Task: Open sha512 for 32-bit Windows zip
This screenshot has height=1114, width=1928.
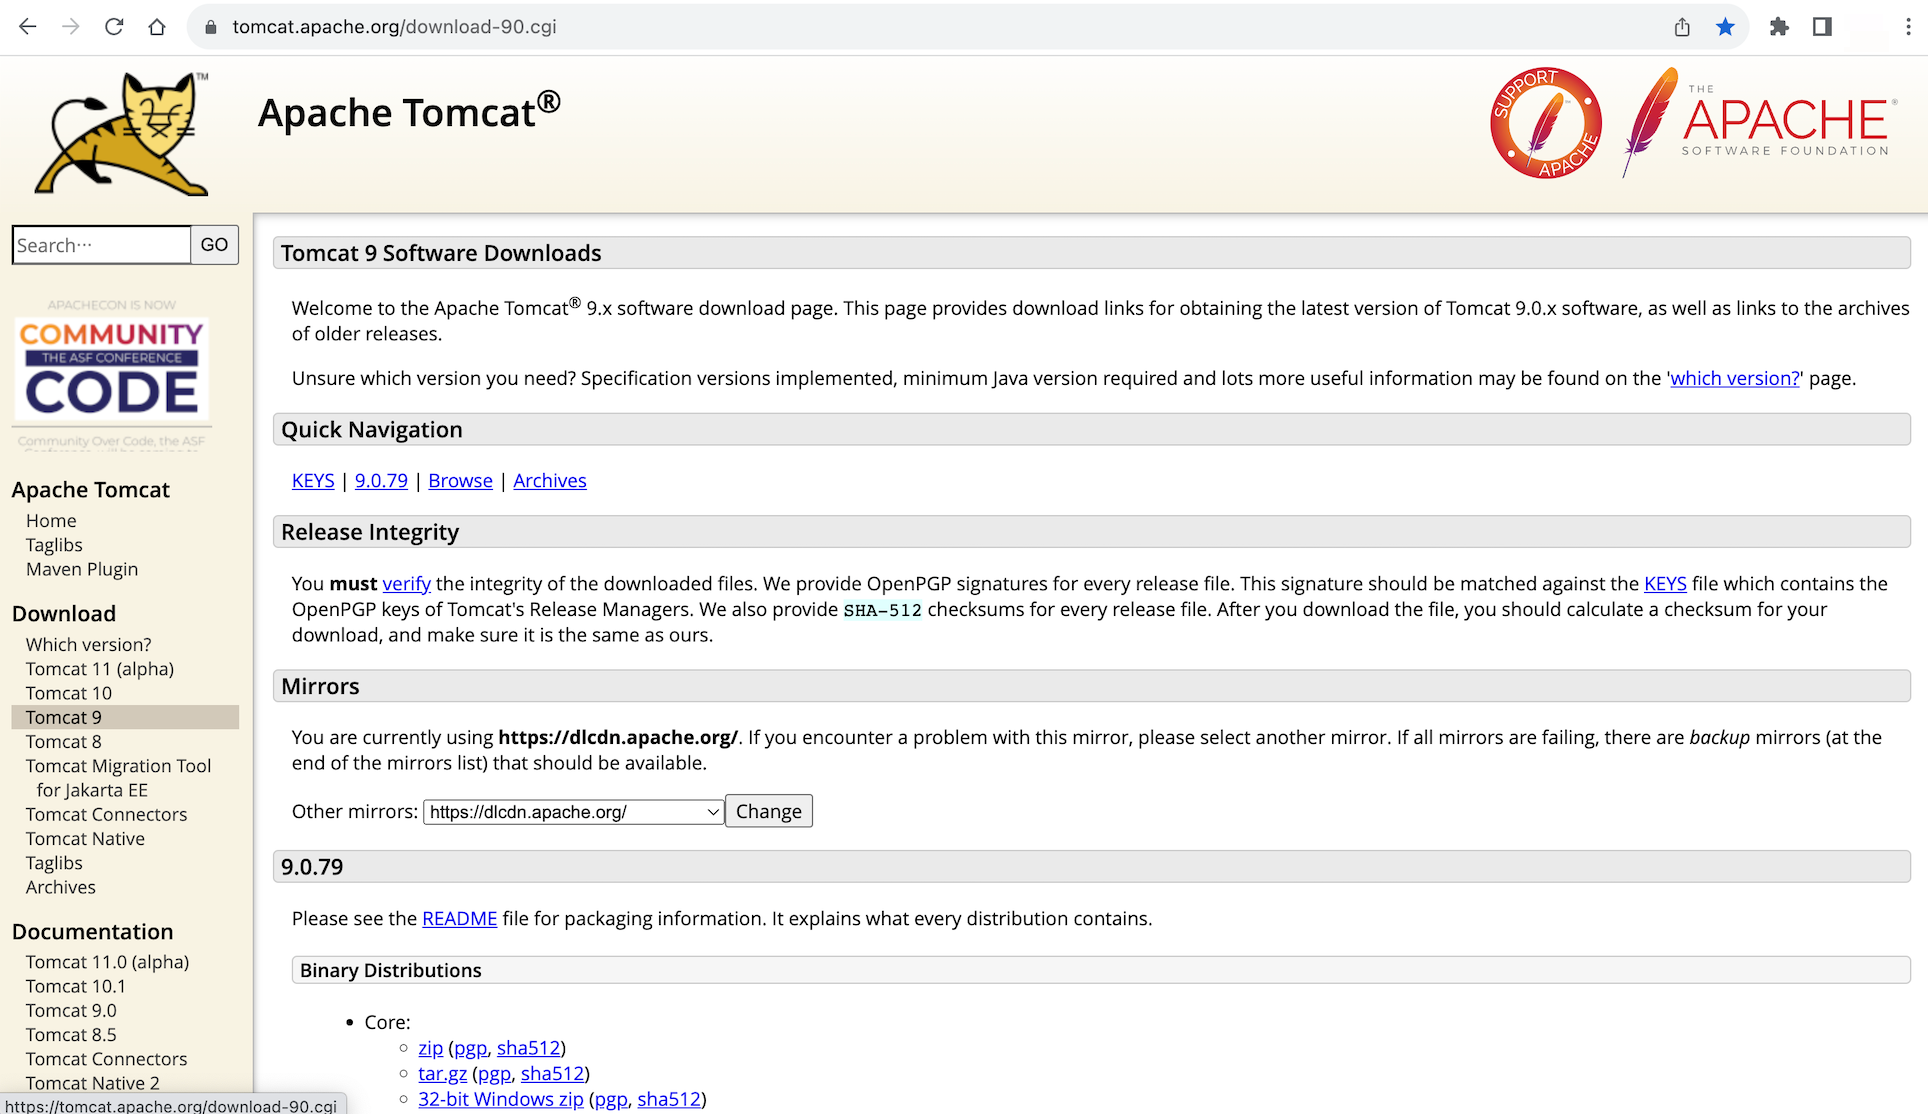Action: 669,1099
